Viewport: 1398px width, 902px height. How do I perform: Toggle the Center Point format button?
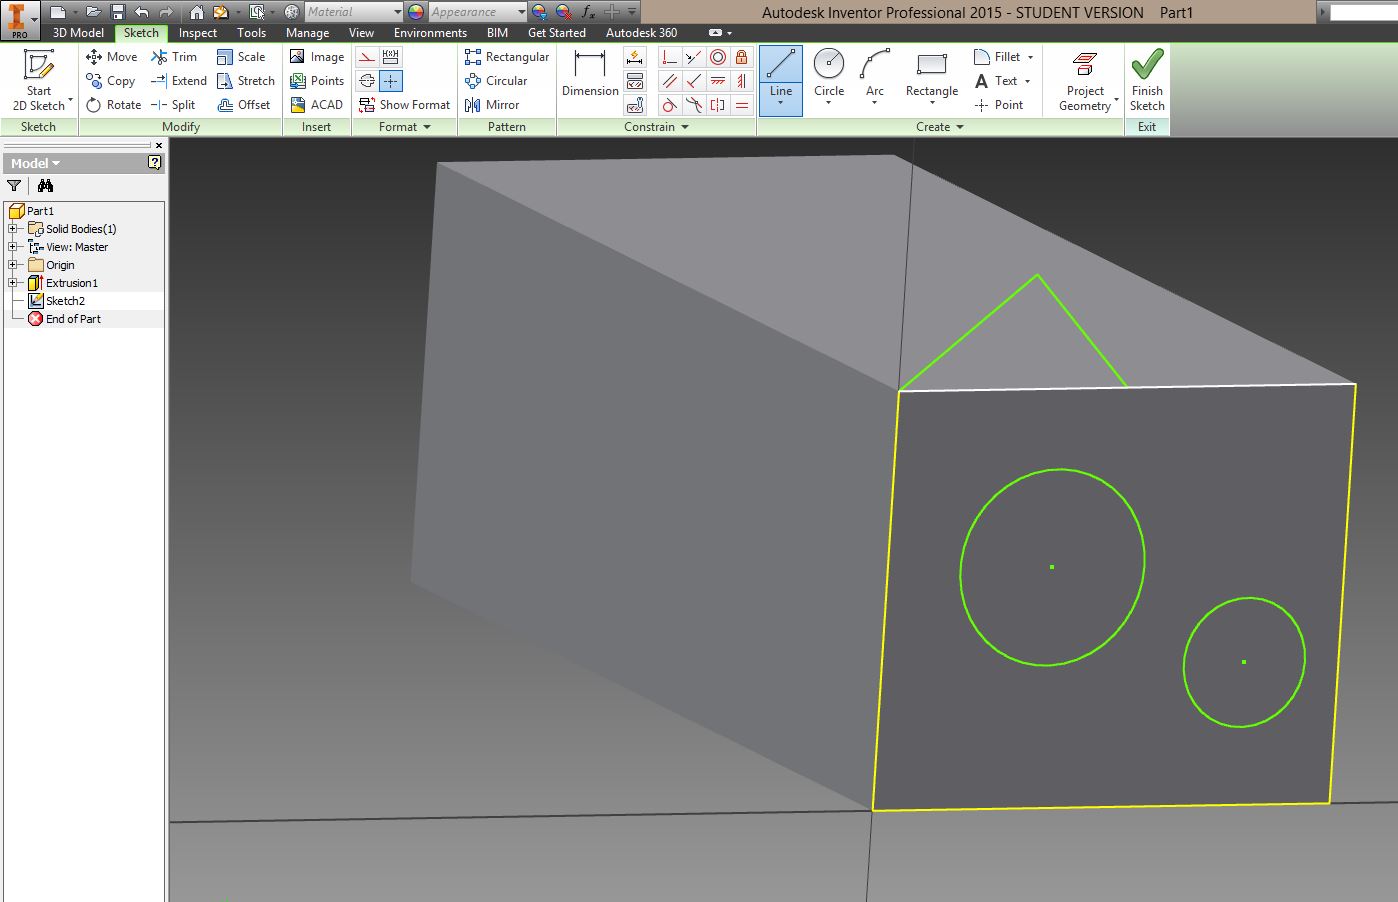pyautogui.click(x=391, y=81)
